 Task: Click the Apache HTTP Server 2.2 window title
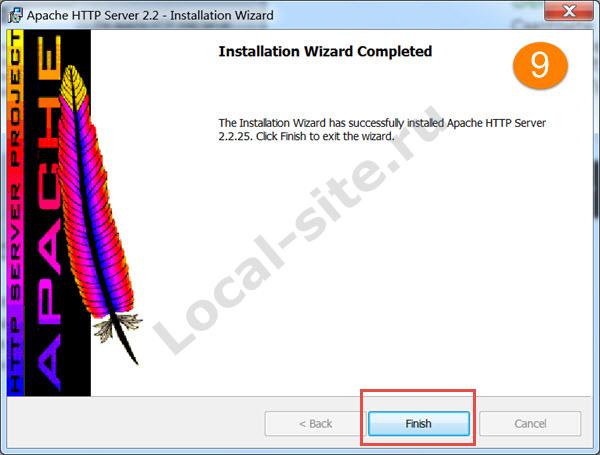tap(150, 15)
